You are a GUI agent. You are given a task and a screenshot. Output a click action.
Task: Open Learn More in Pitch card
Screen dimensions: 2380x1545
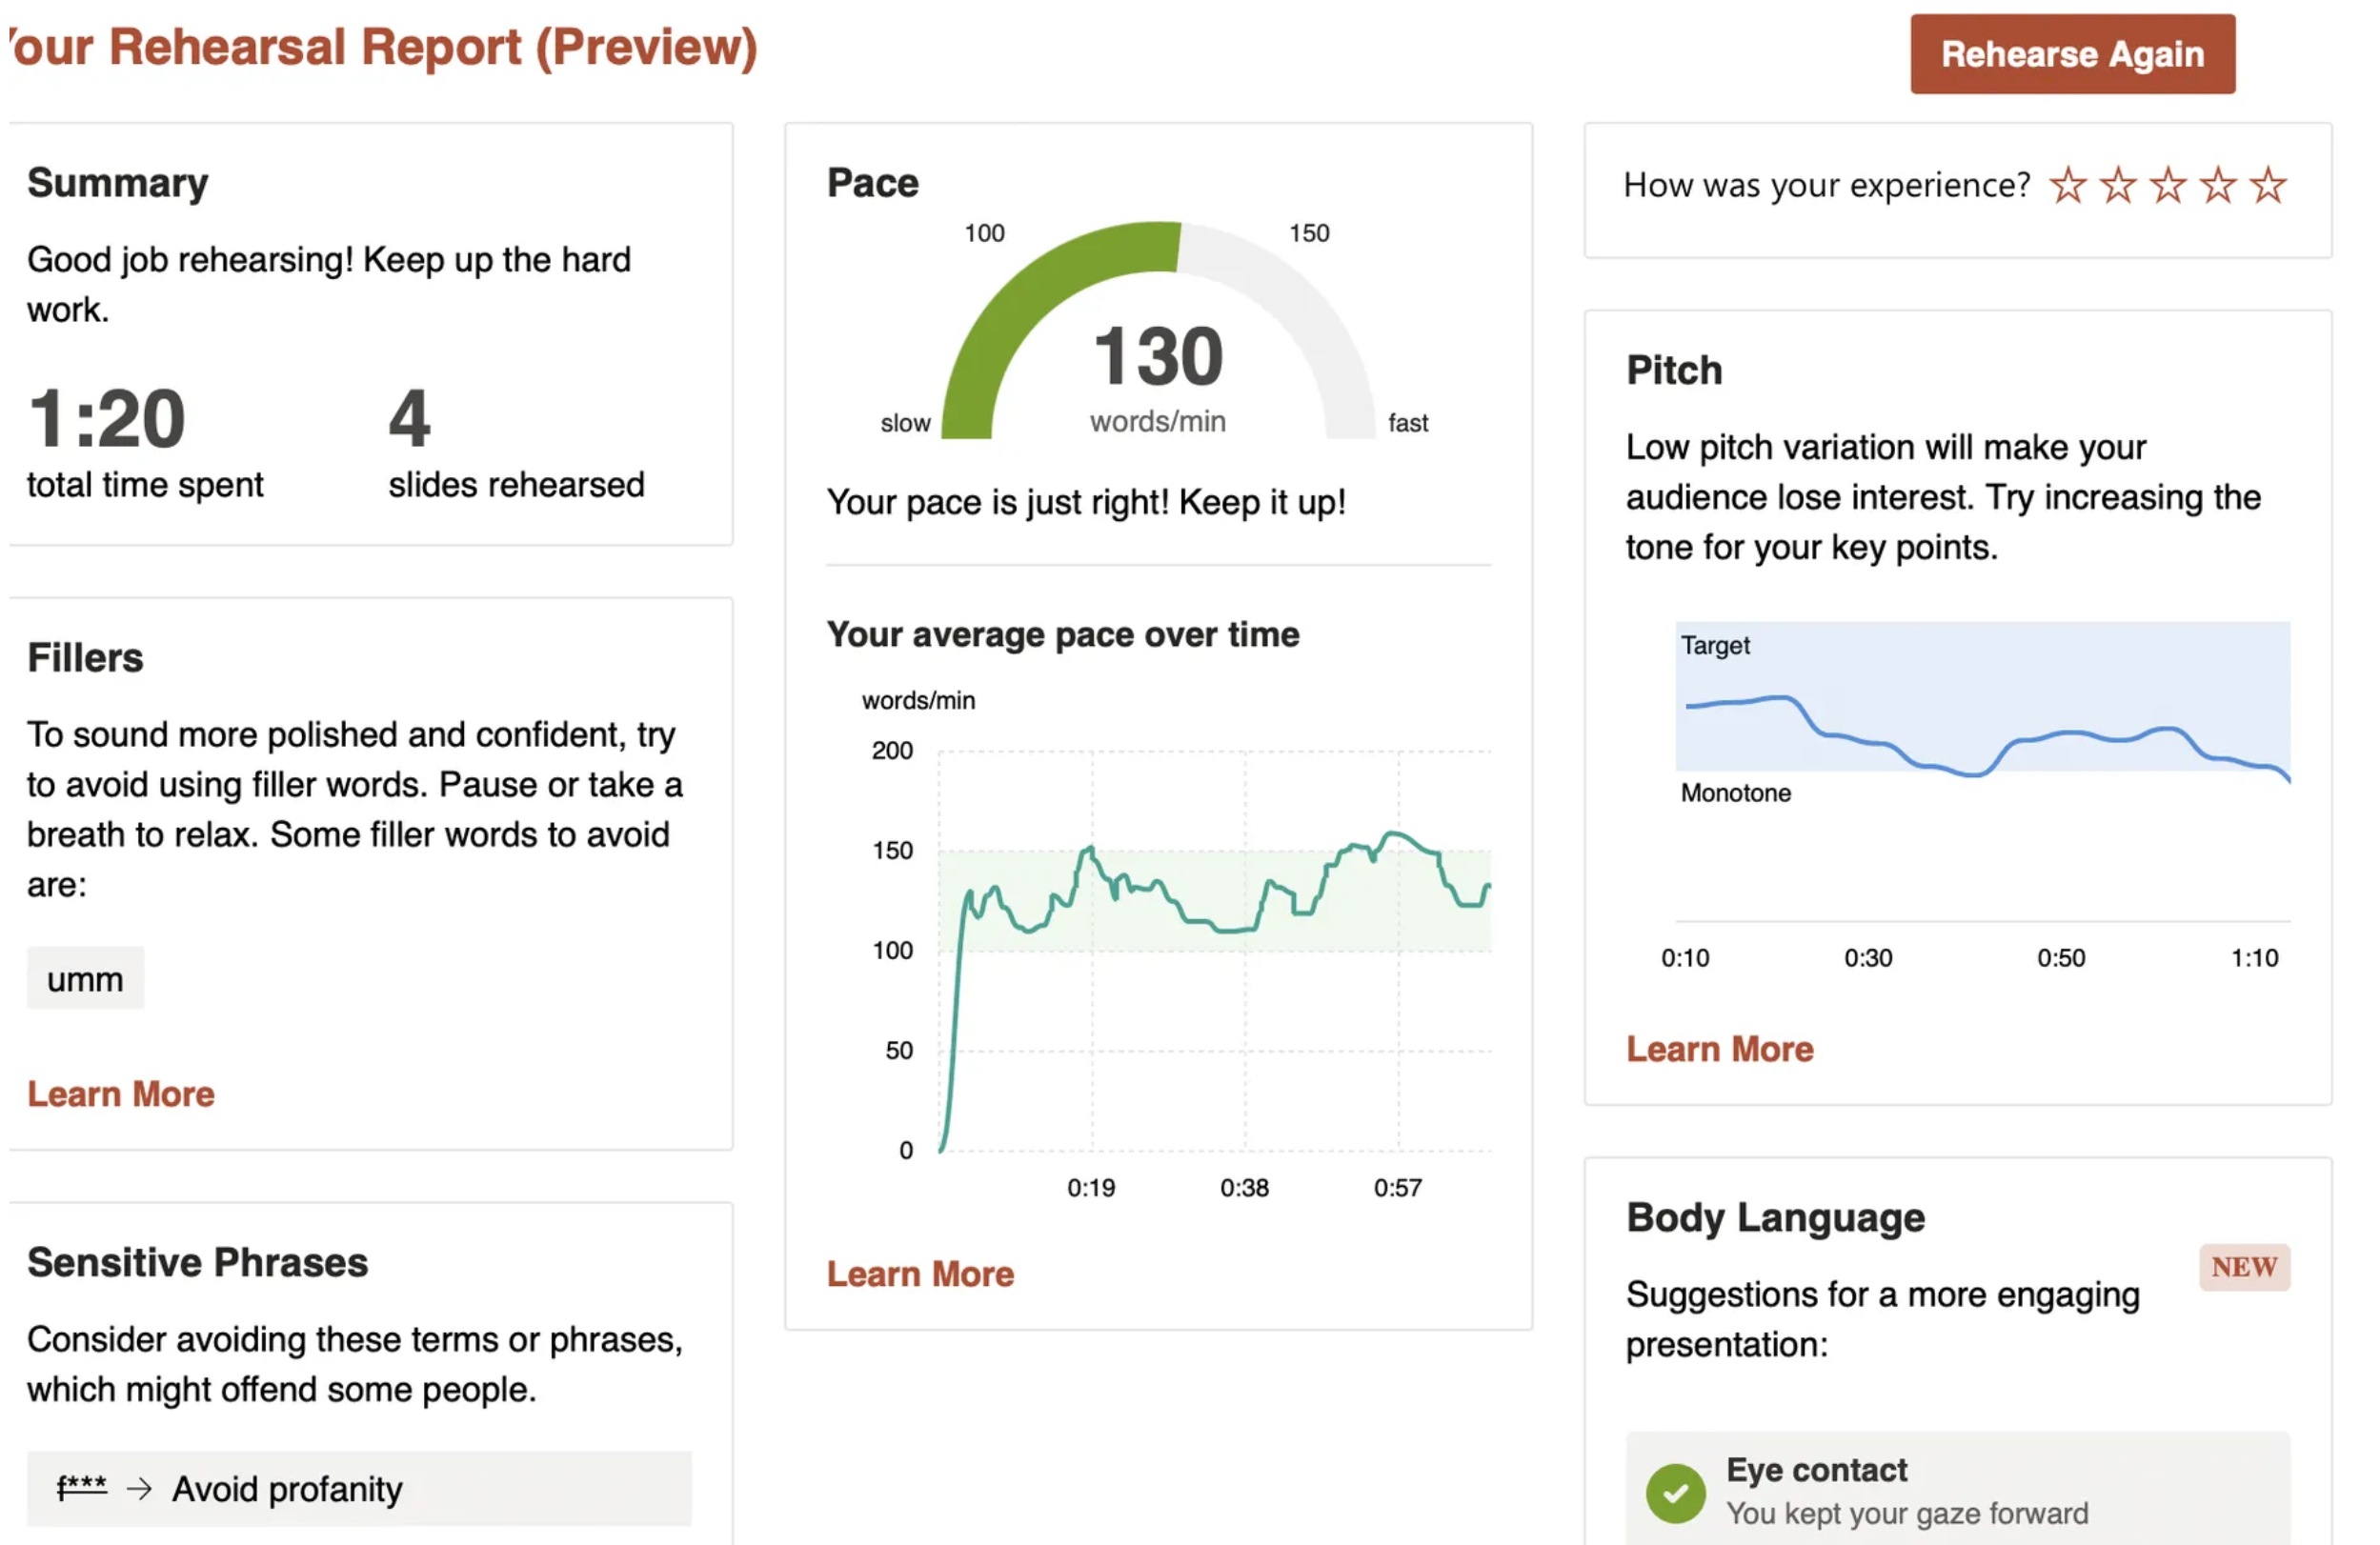point(1720,1049)
